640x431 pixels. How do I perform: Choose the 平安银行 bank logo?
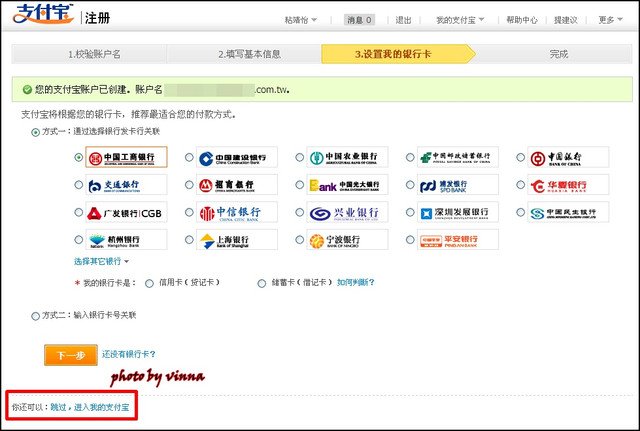point(458,240)
